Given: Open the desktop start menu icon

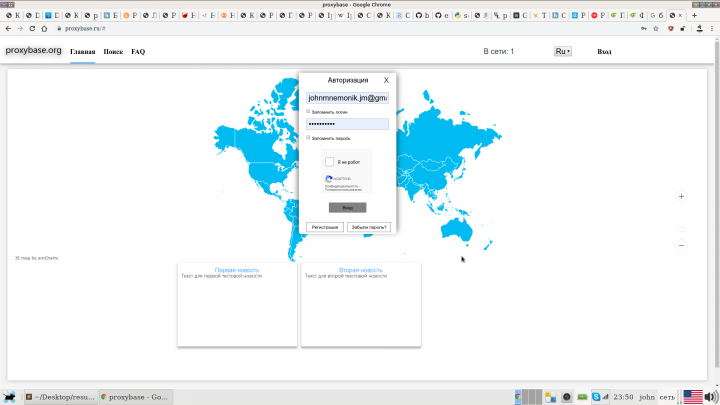Looking at the screenshot, I should [x=9, y=397].
